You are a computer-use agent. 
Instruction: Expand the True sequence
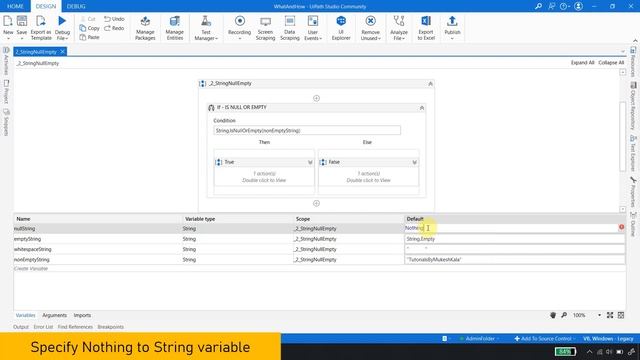[310, 162]
